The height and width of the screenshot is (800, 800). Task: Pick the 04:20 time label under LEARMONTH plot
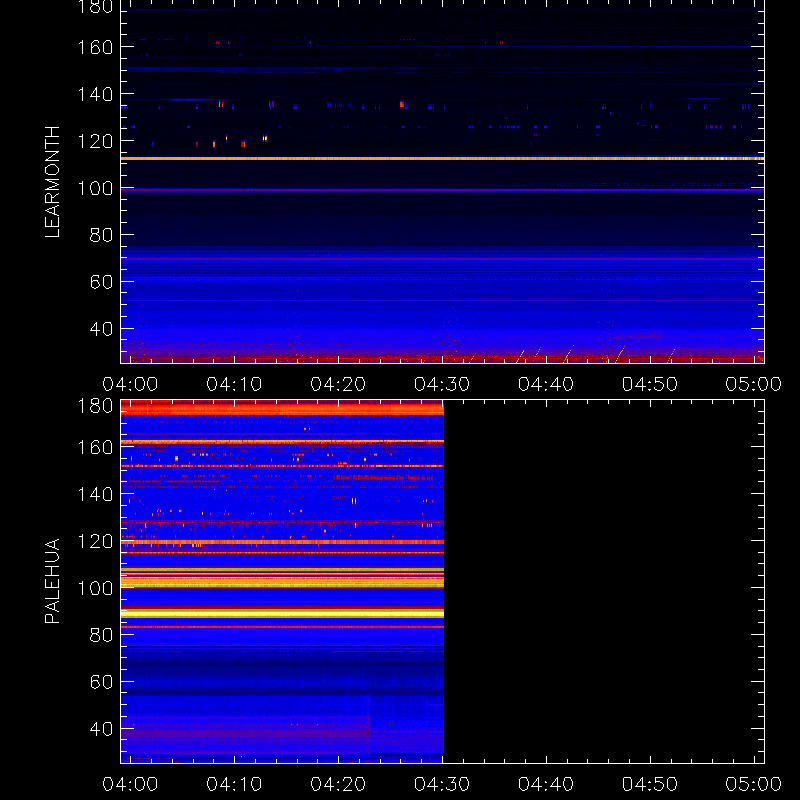pyautogui.click(x=338, y=384)
